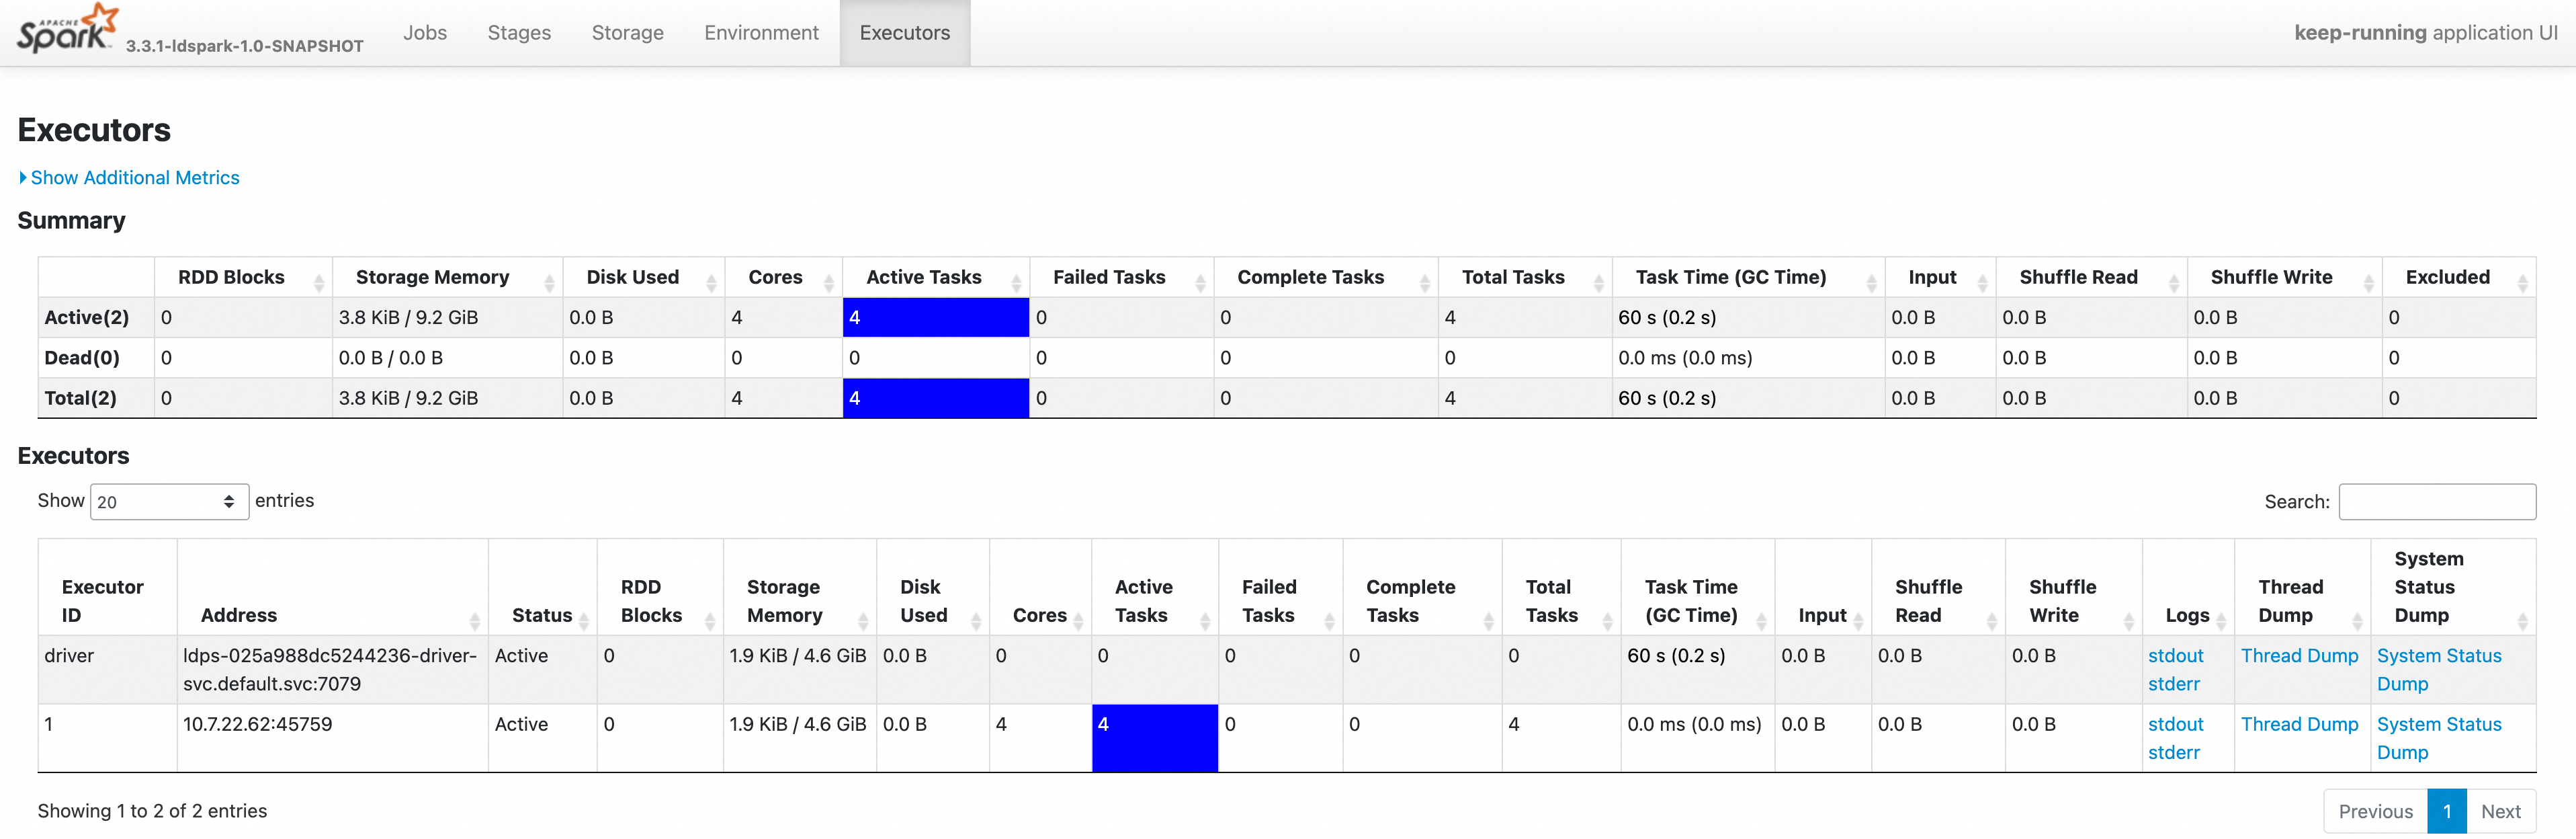The image size is (2576, 839).
Task: Switch to the Environment tab
Action: coord(761,33)
